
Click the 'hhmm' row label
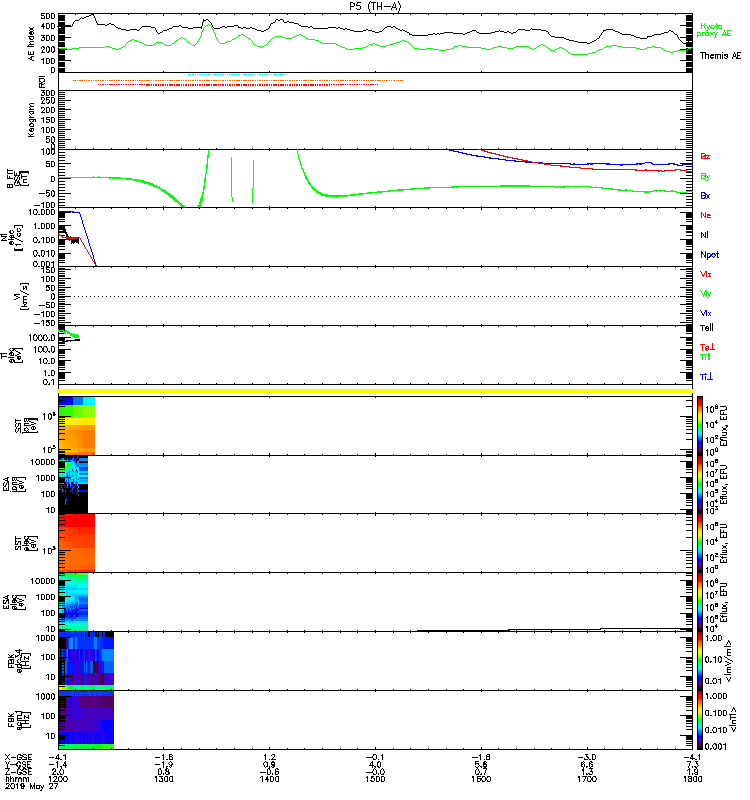pyautogui.click(x=17, y=779)
